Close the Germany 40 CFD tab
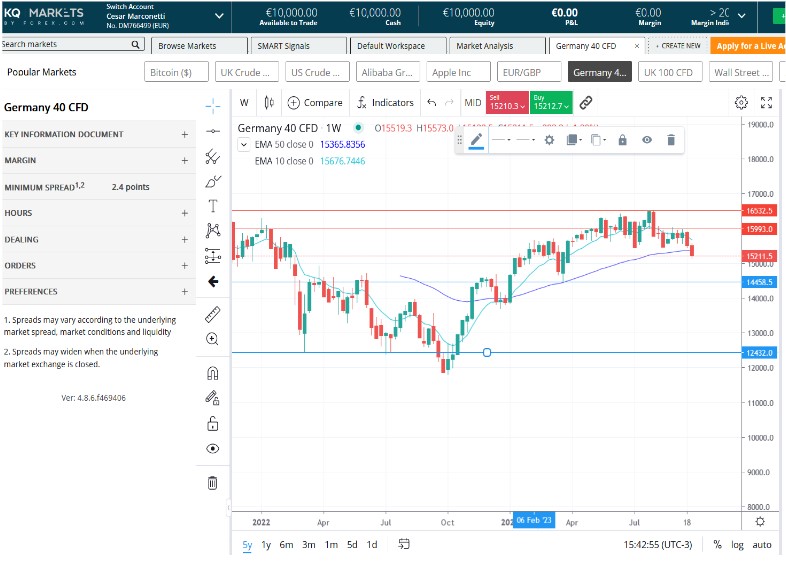The height and width of the screenshot is (570, 786). pyautogui.click(x=637, y=46)
